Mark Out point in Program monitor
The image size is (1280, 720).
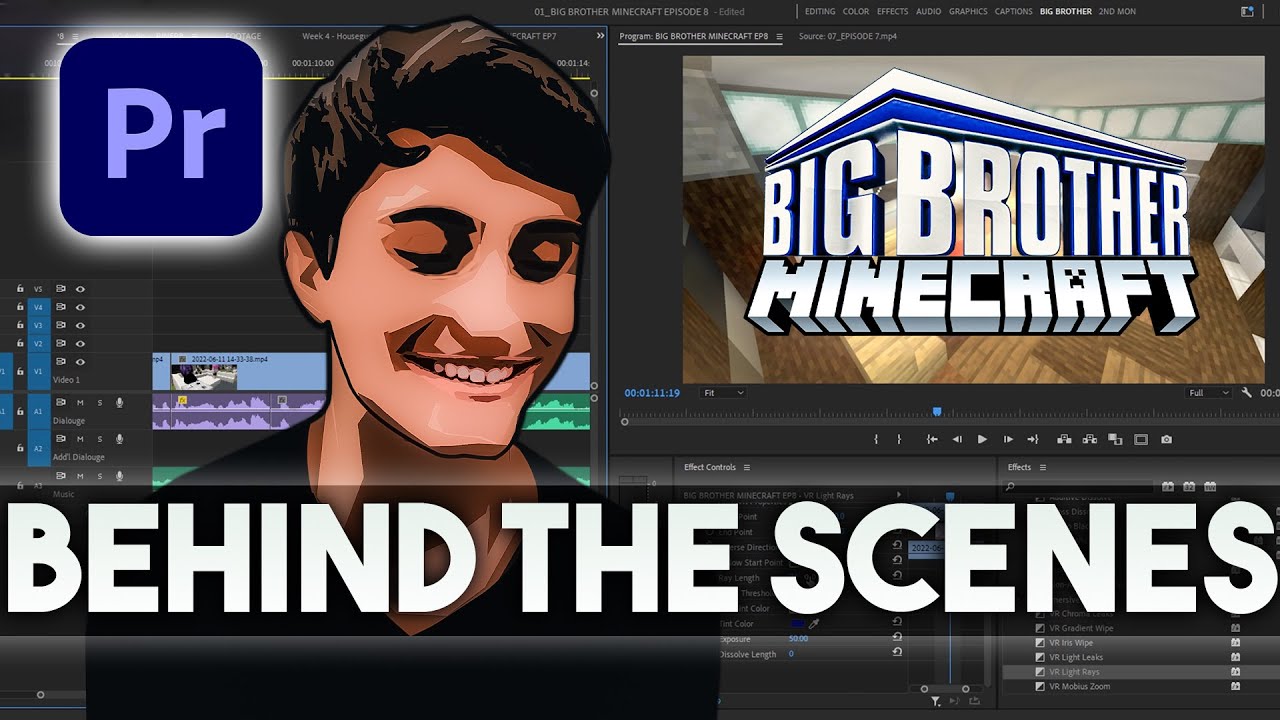899,439
